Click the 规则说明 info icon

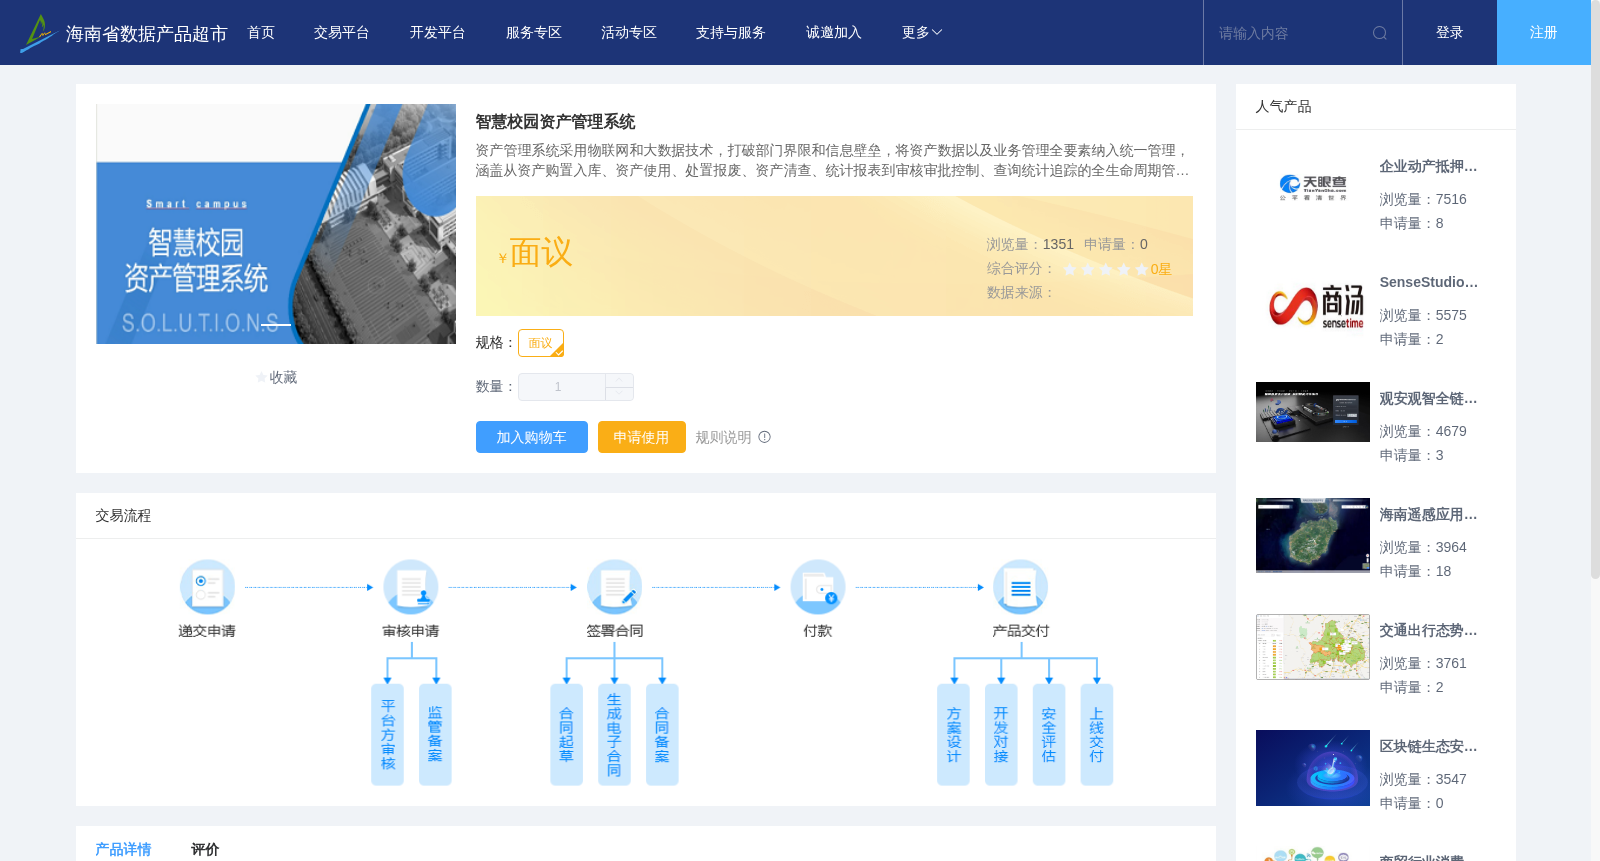click(765, 437)
